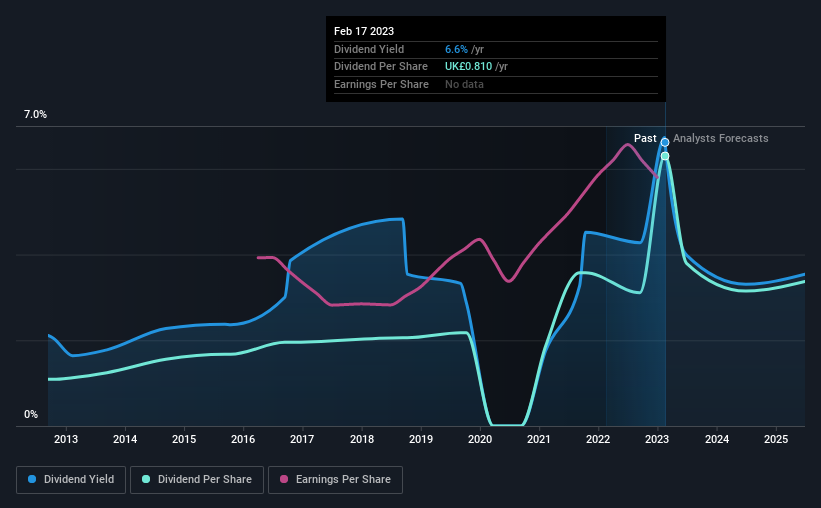This screenshot has height=508, width=821.
Task: Click the pink Earnings Per Share legend dot
Action: pyautogui.click(x=284, y=479)
